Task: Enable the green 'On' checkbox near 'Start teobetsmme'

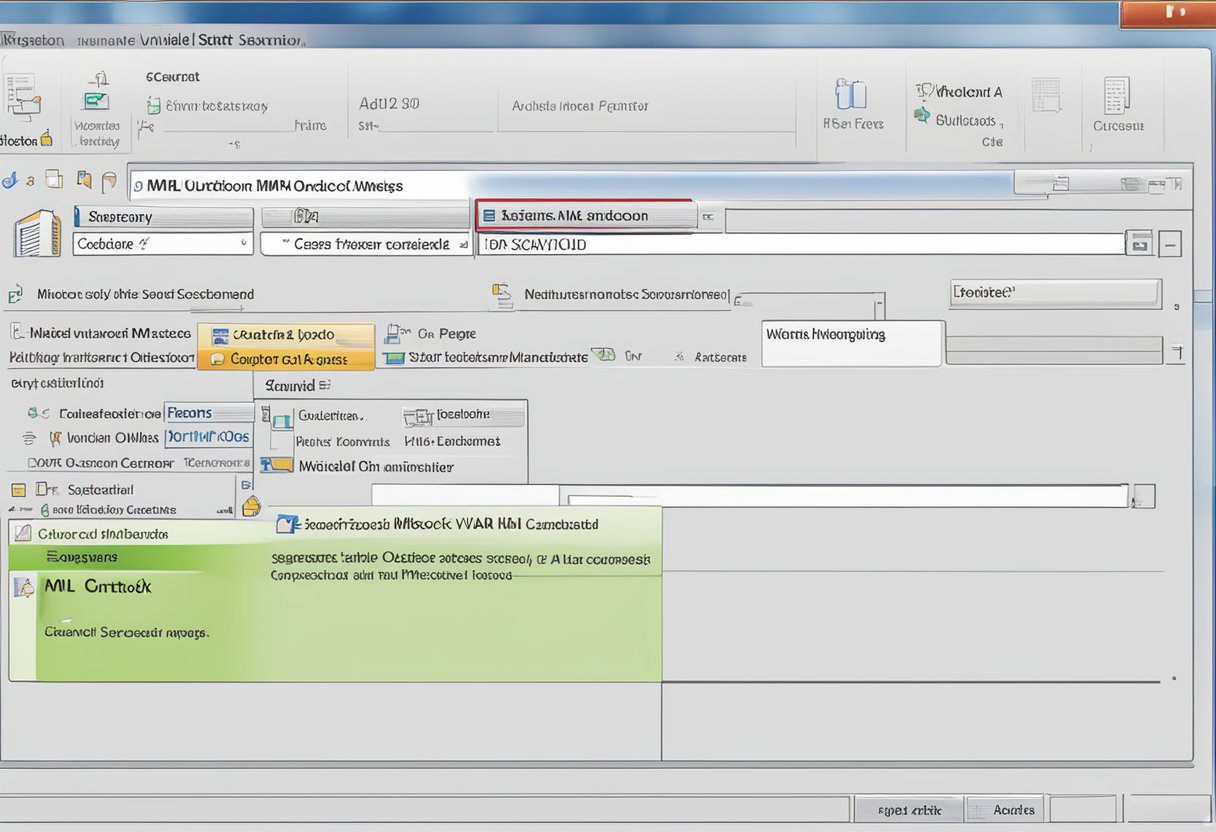Action: 604,354
